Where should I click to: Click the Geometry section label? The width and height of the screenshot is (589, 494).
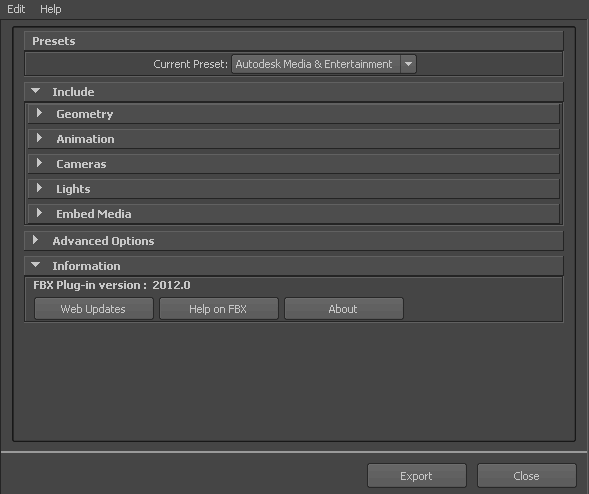point(85,114)
